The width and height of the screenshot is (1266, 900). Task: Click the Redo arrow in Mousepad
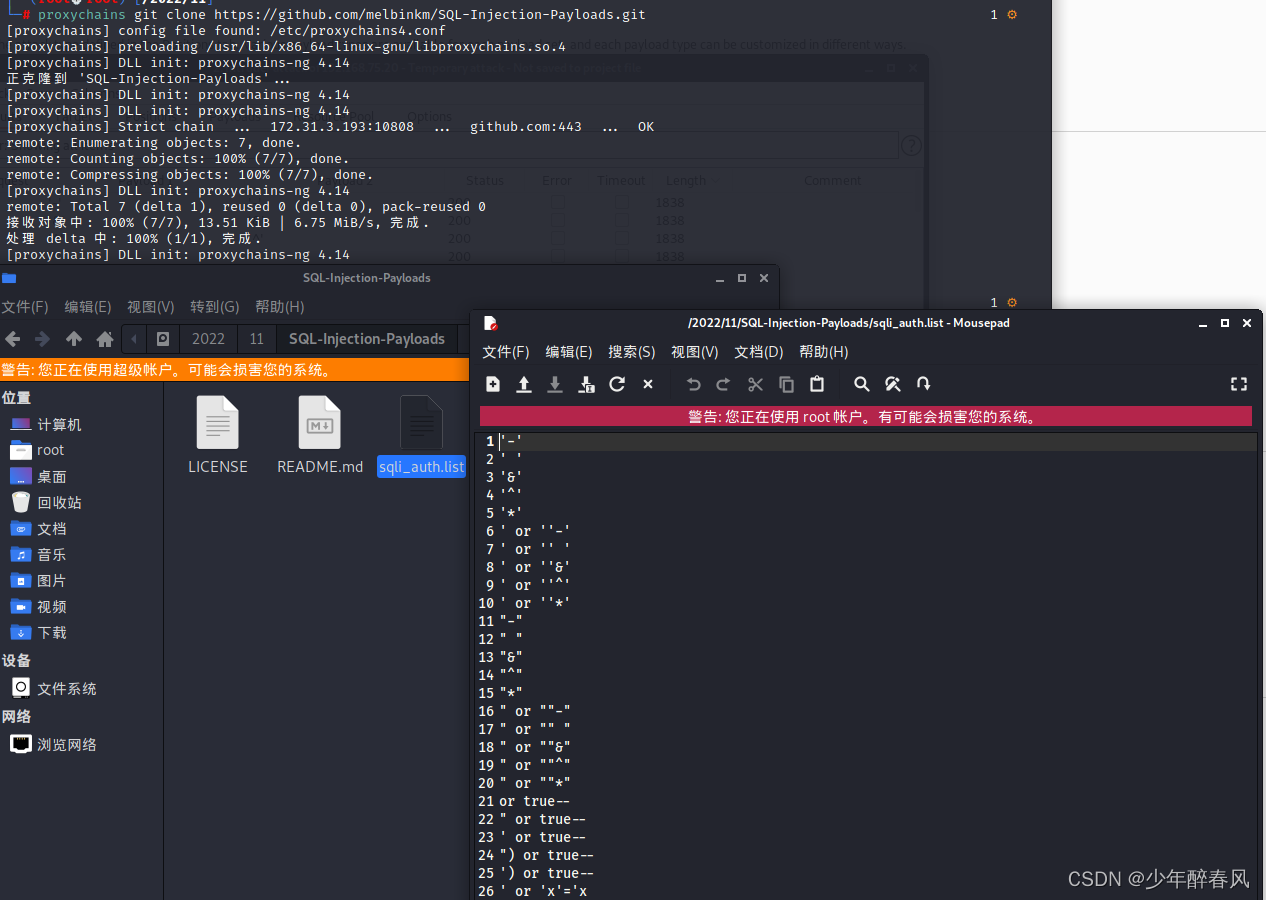click(x=724, y=384)
